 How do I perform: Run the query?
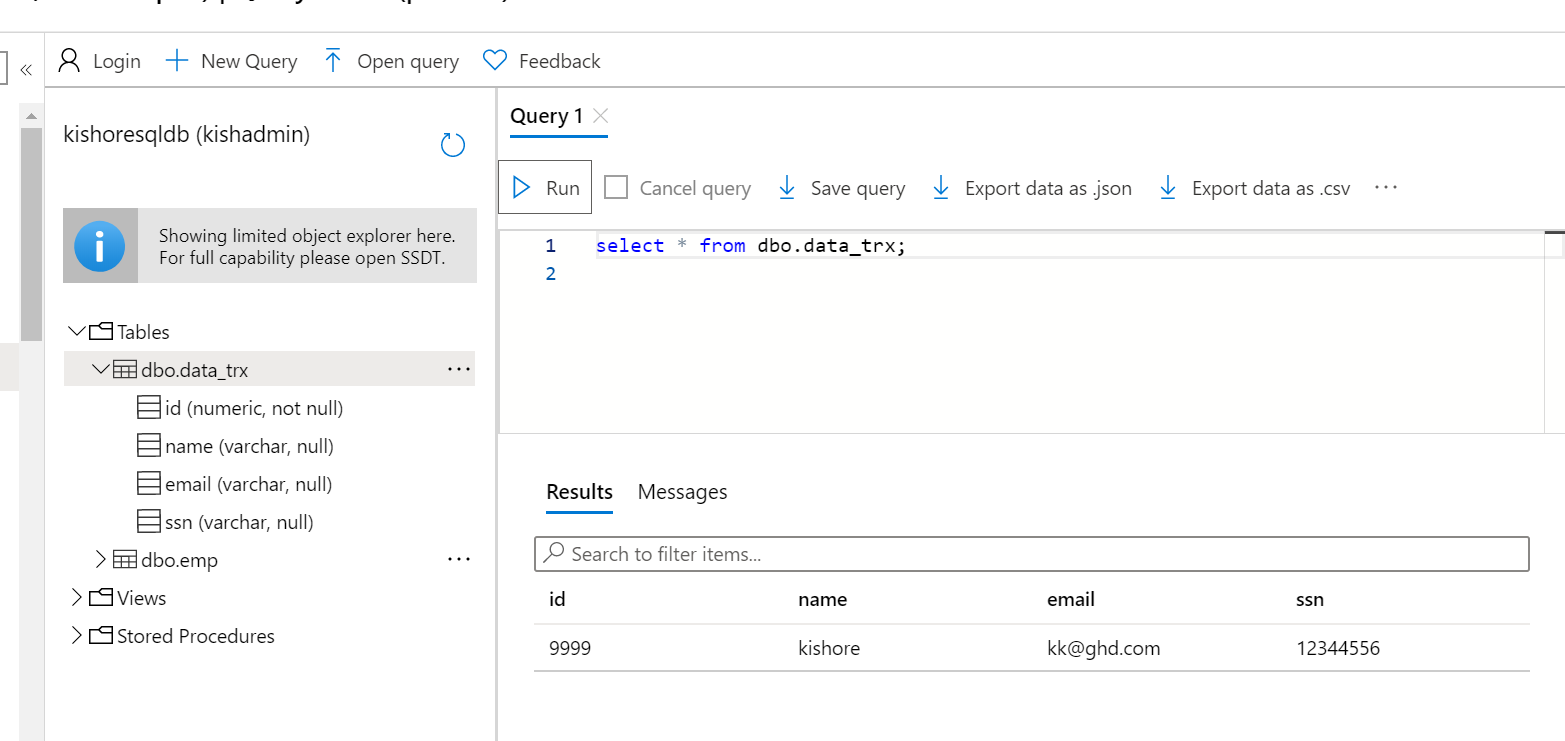click(545, 187)
